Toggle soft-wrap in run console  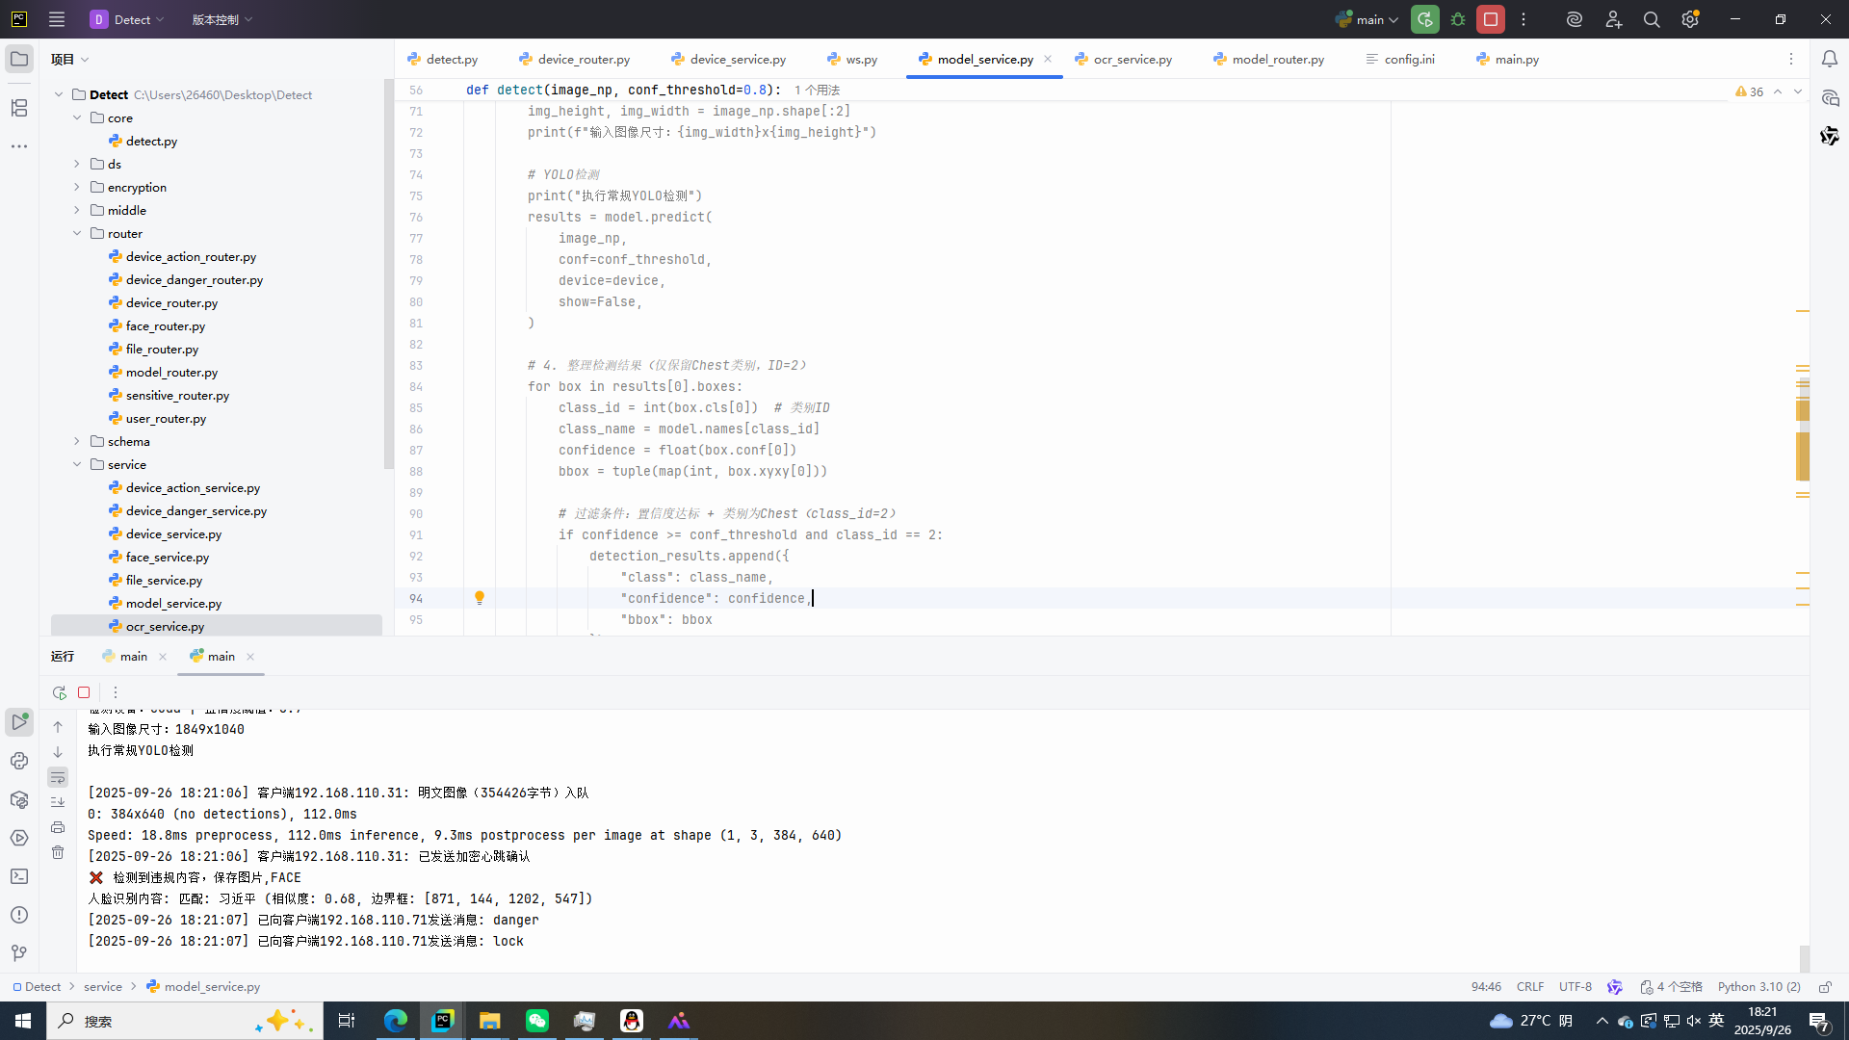point(58,777)
